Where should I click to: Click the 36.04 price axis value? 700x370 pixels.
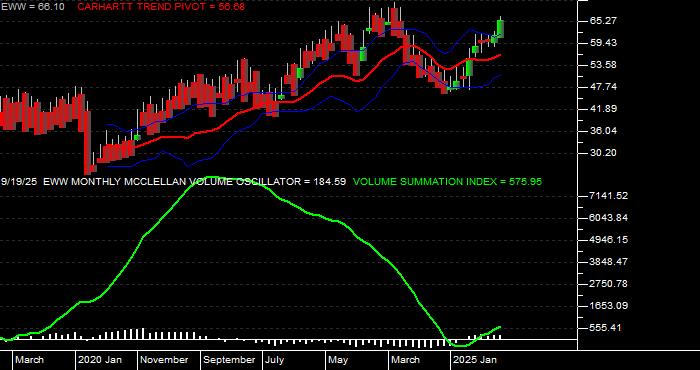pyautogui.click(x=604, y=131)
